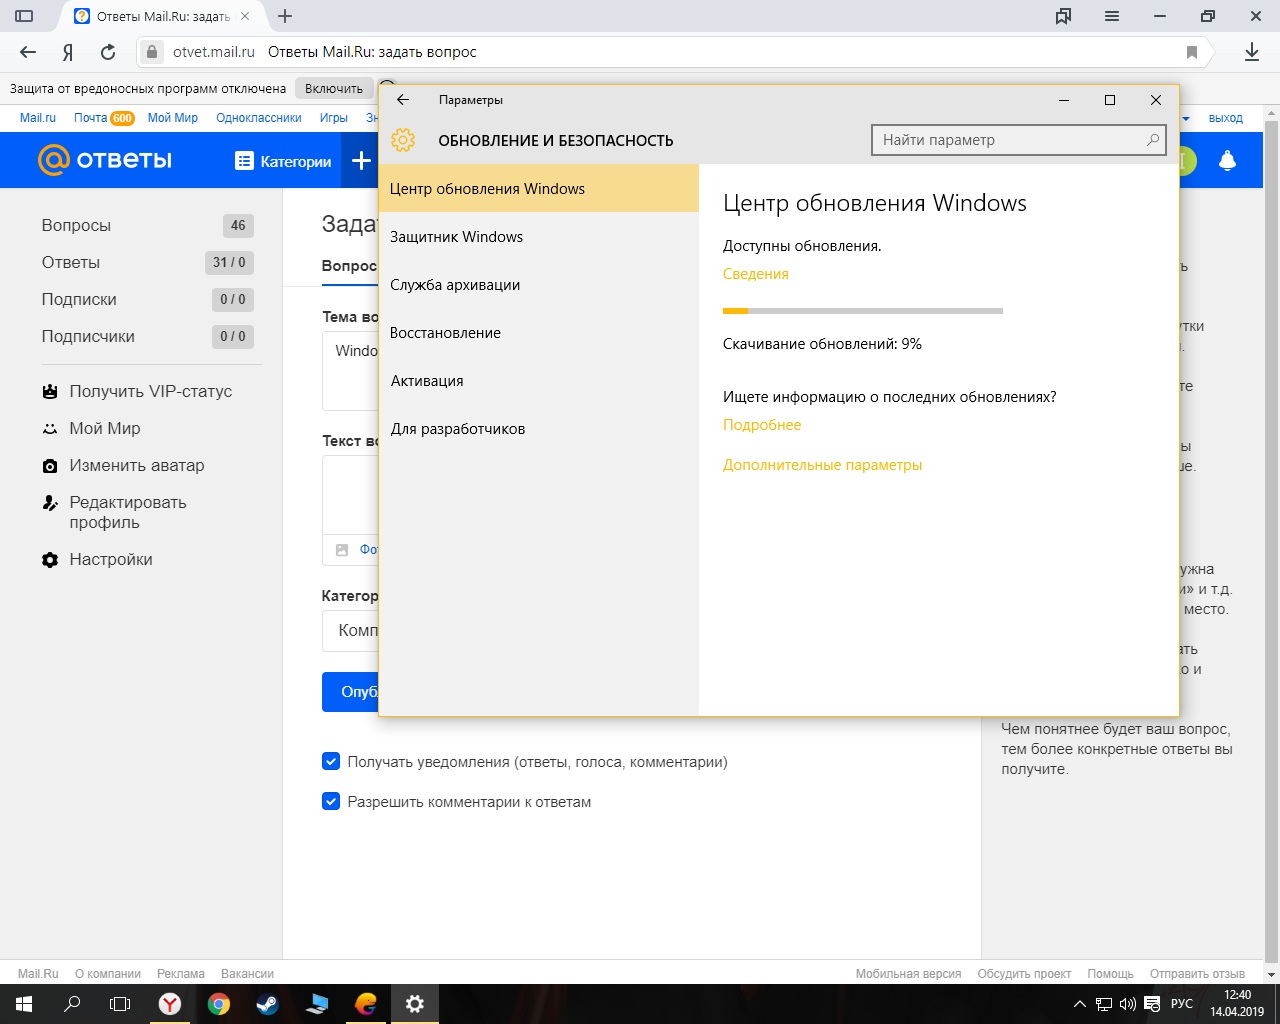The image size is (1280, 1024).
Task: Close the Ответы Mail.Ru tab
Action: click(x=245, y=16)
